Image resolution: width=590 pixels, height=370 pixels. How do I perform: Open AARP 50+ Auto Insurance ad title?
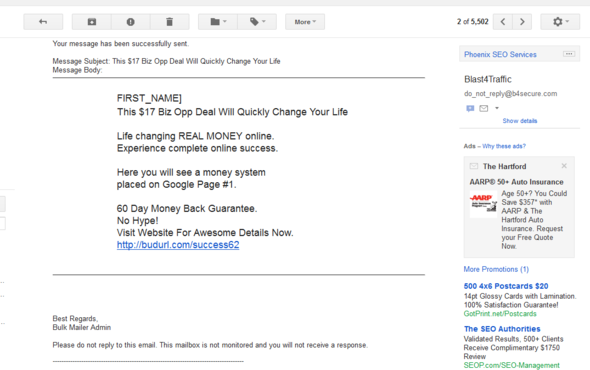click(x=516, y=182)
